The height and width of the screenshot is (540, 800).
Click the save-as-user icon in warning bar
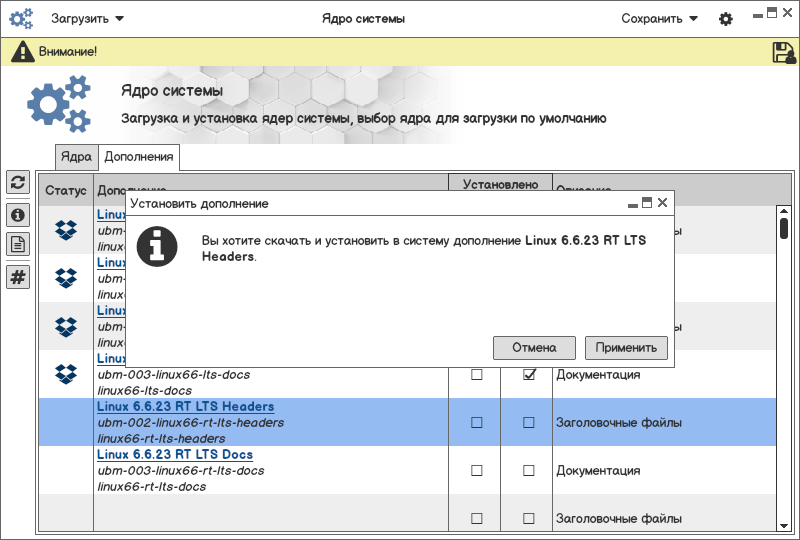coord(784,52)
